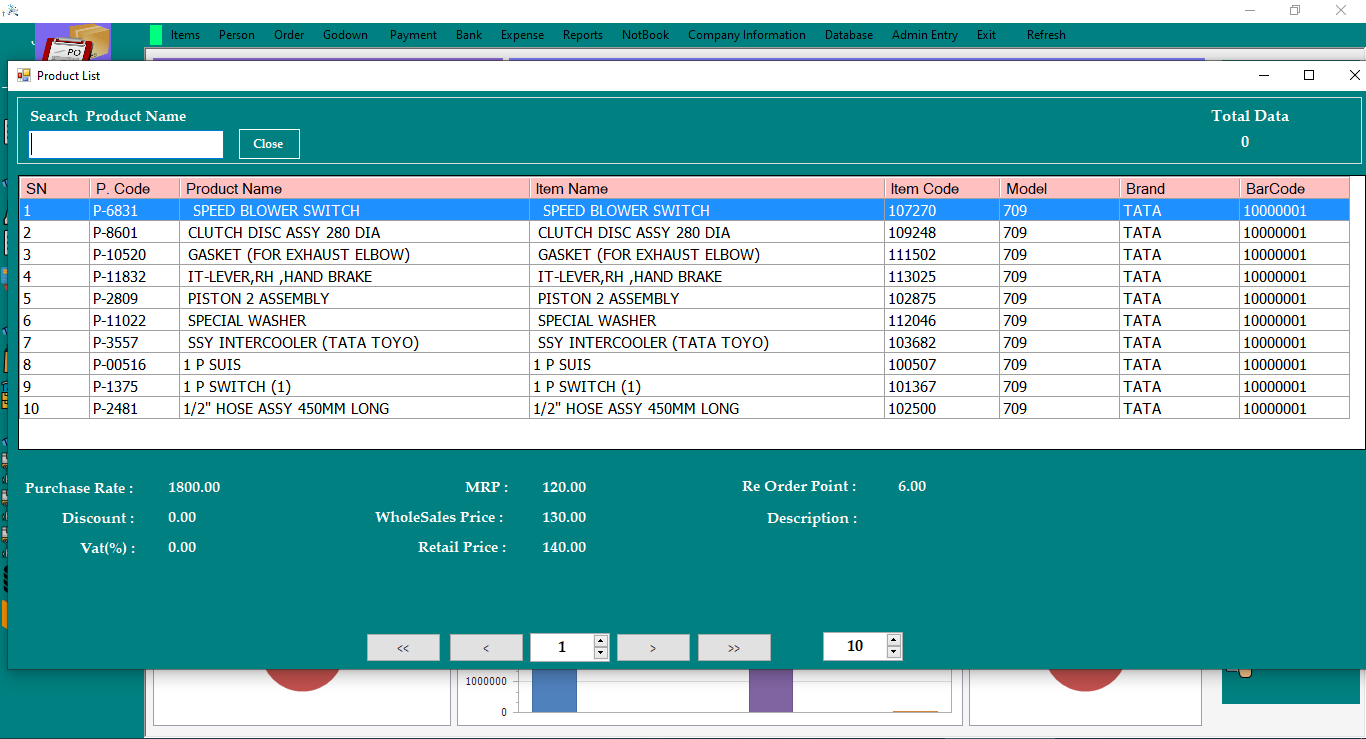Open the Company Information menu
Image resolution: width=1366 pixels, height=739 pixels.
746,35
